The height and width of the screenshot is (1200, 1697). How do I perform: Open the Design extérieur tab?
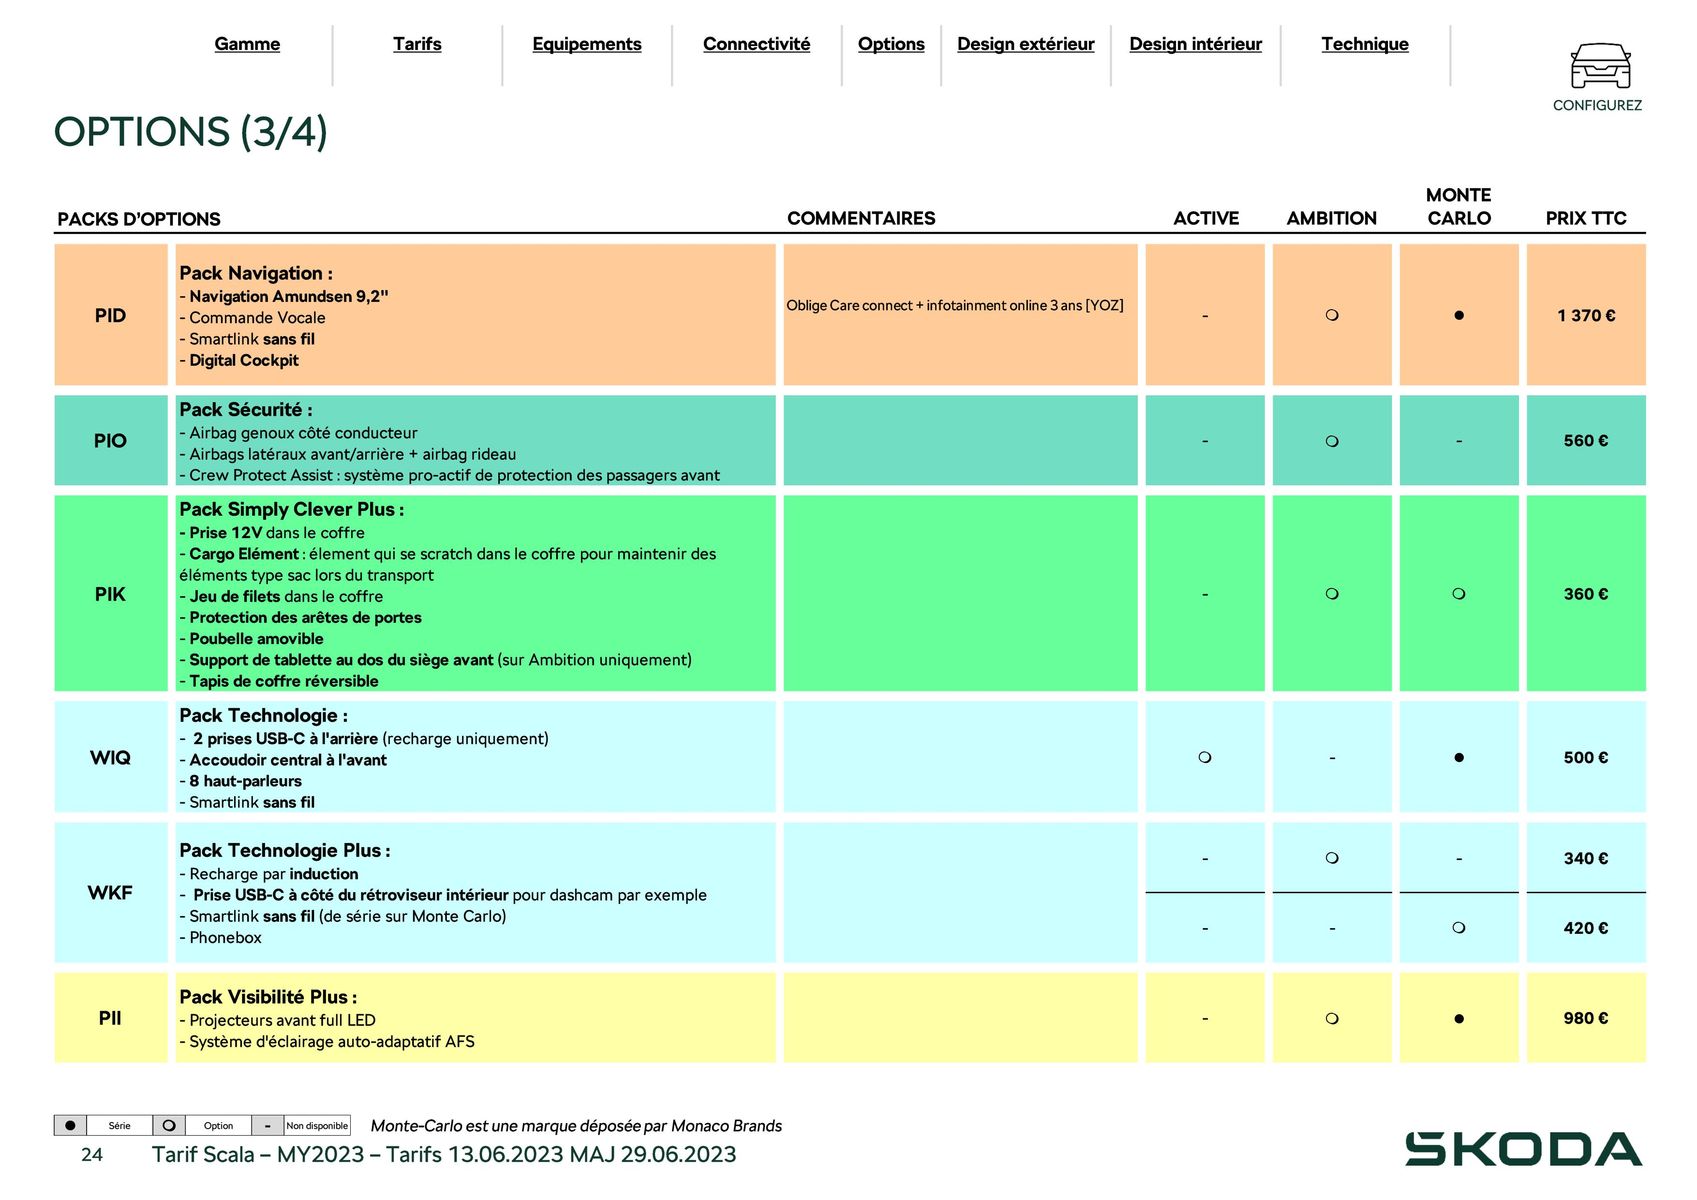point(1026,44)
